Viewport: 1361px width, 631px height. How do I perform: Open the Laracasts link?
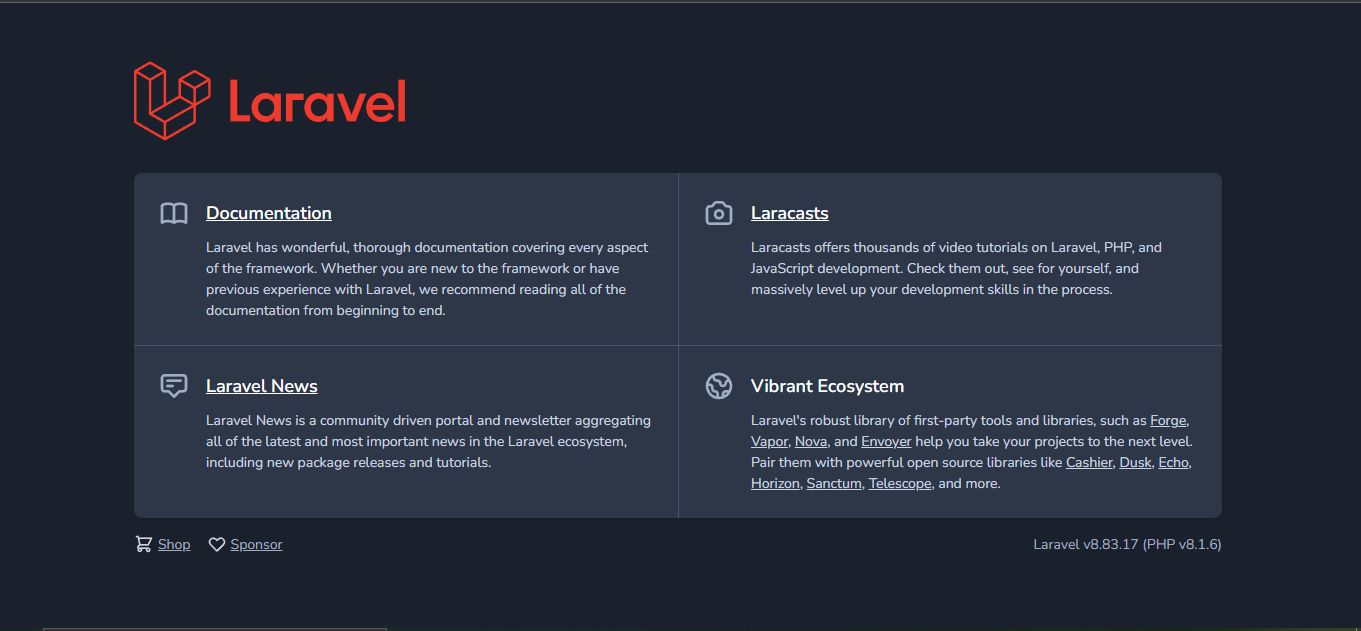coord(790,213)
